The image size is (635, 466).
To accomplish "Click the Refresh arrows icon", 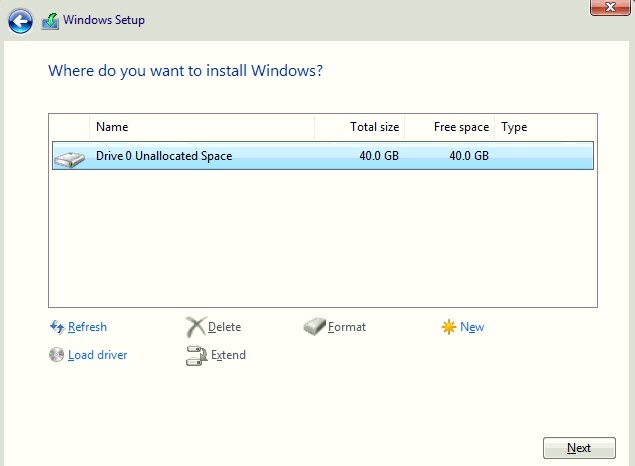I will point(57,327).
